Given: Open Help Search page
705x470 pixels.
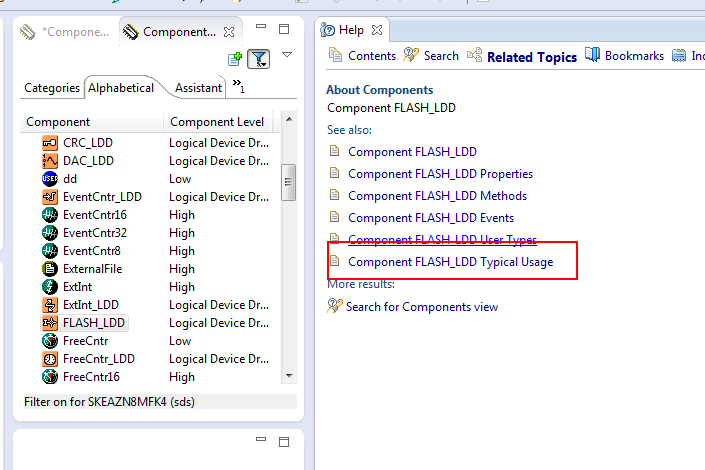Looking at the screenshot, I should point(431,56).
